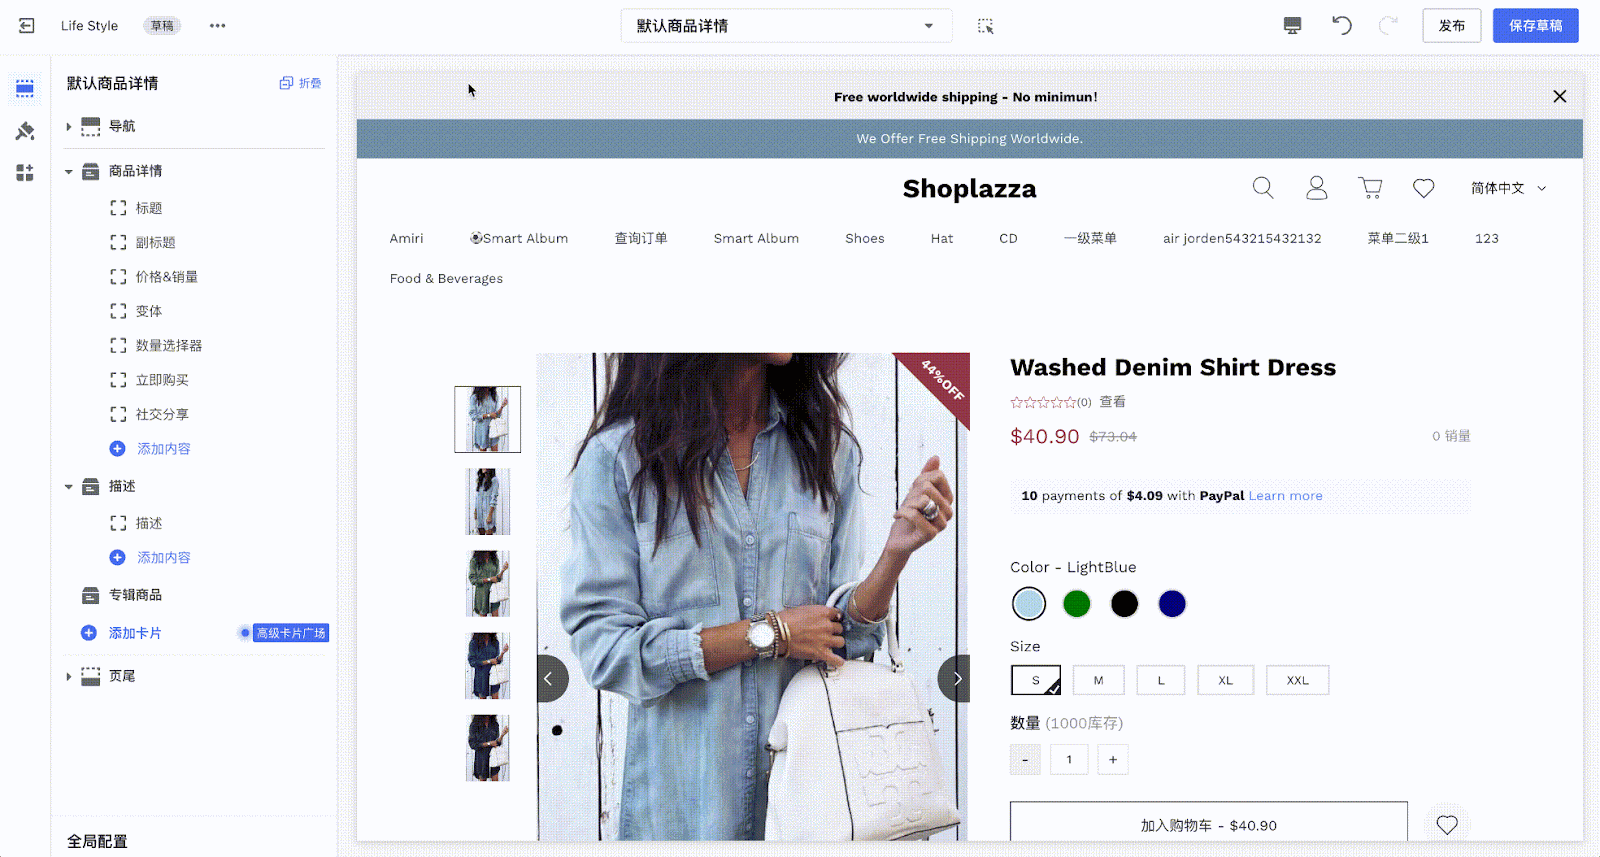Screen dimensions: 1600x857
Task: Open the shopping cart icon
Action: (1370, 188)
